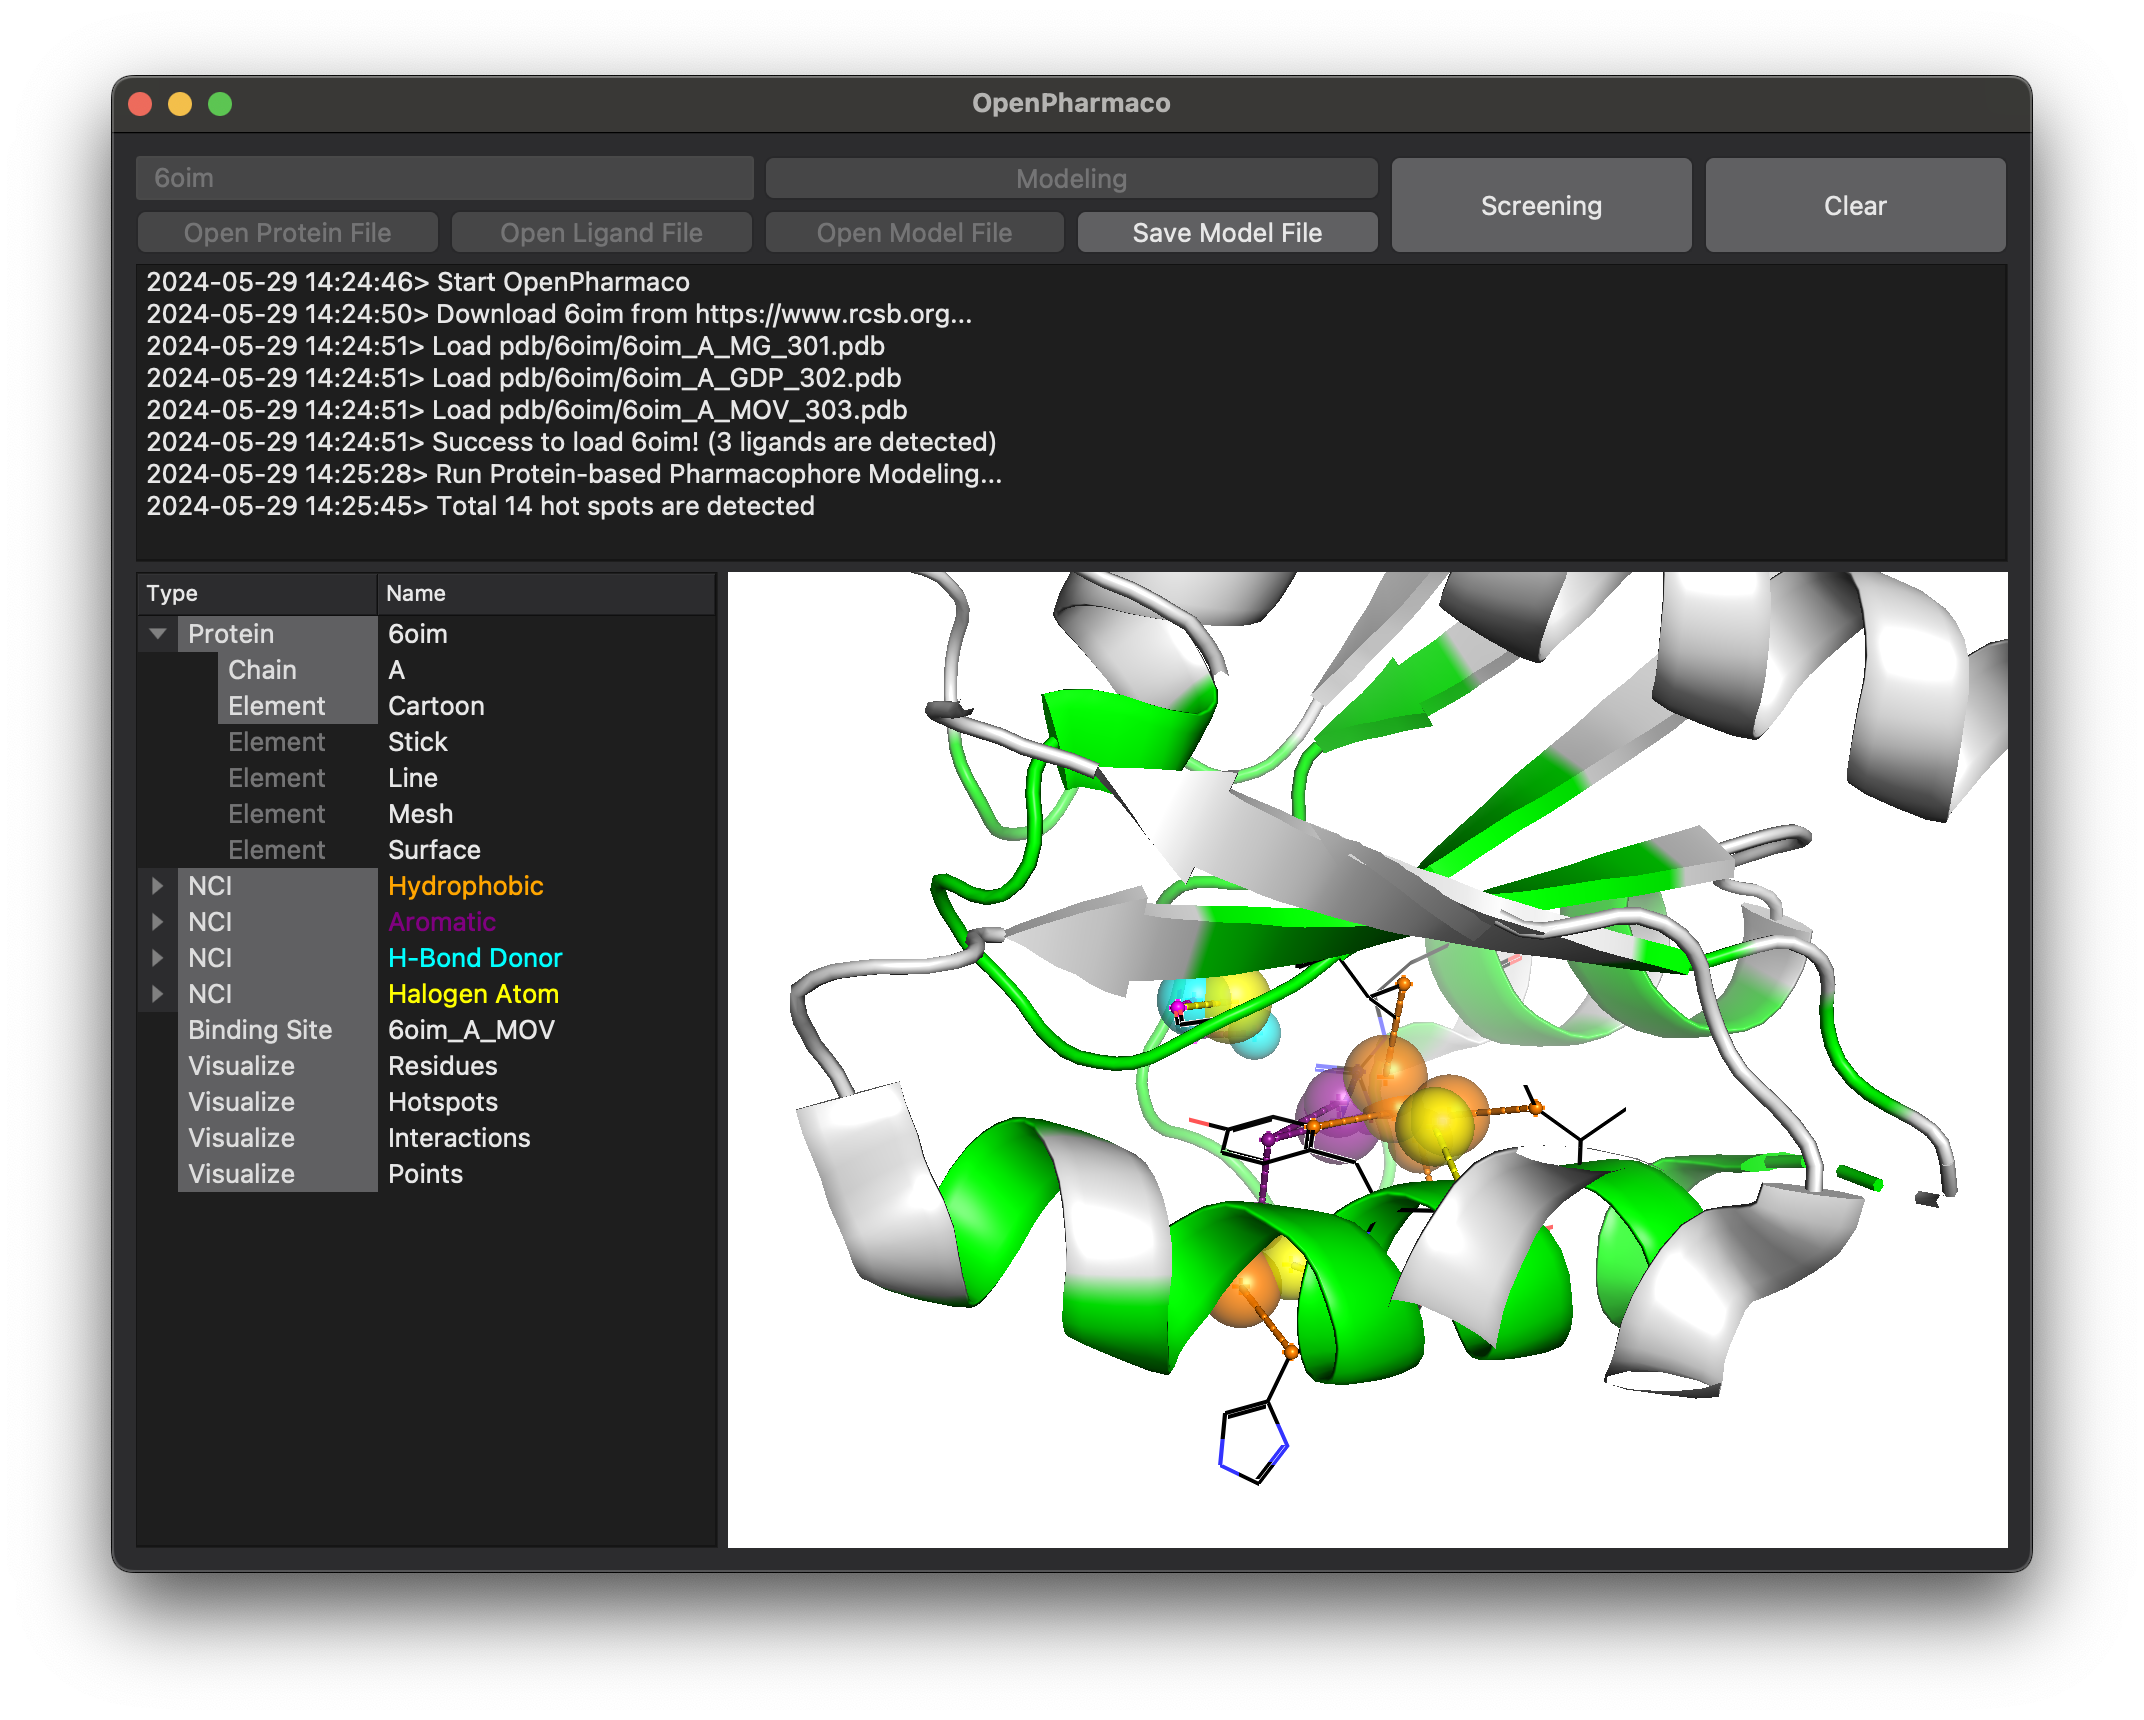Click Open Ligand File button
The width and height of the screenshot is (2144, 1720).
(601, 233)
